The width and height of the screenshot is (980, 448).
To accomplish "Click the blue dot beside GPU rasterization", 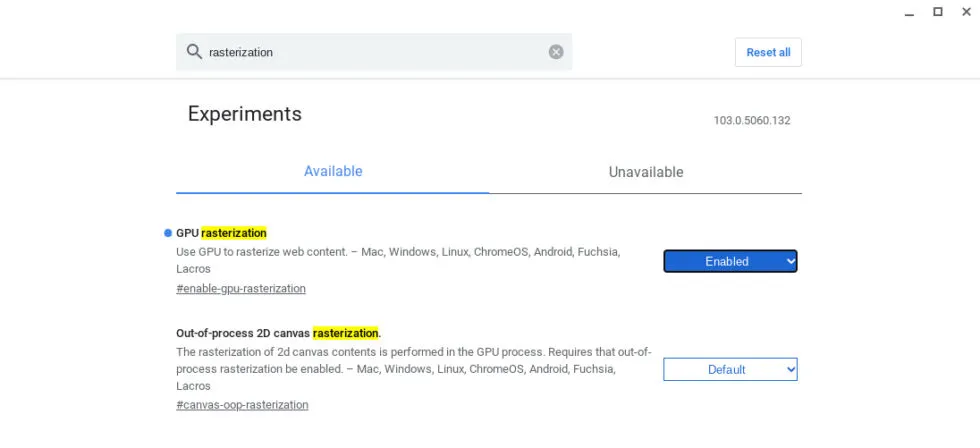I will pyautogui.click(x=168, y=233).
